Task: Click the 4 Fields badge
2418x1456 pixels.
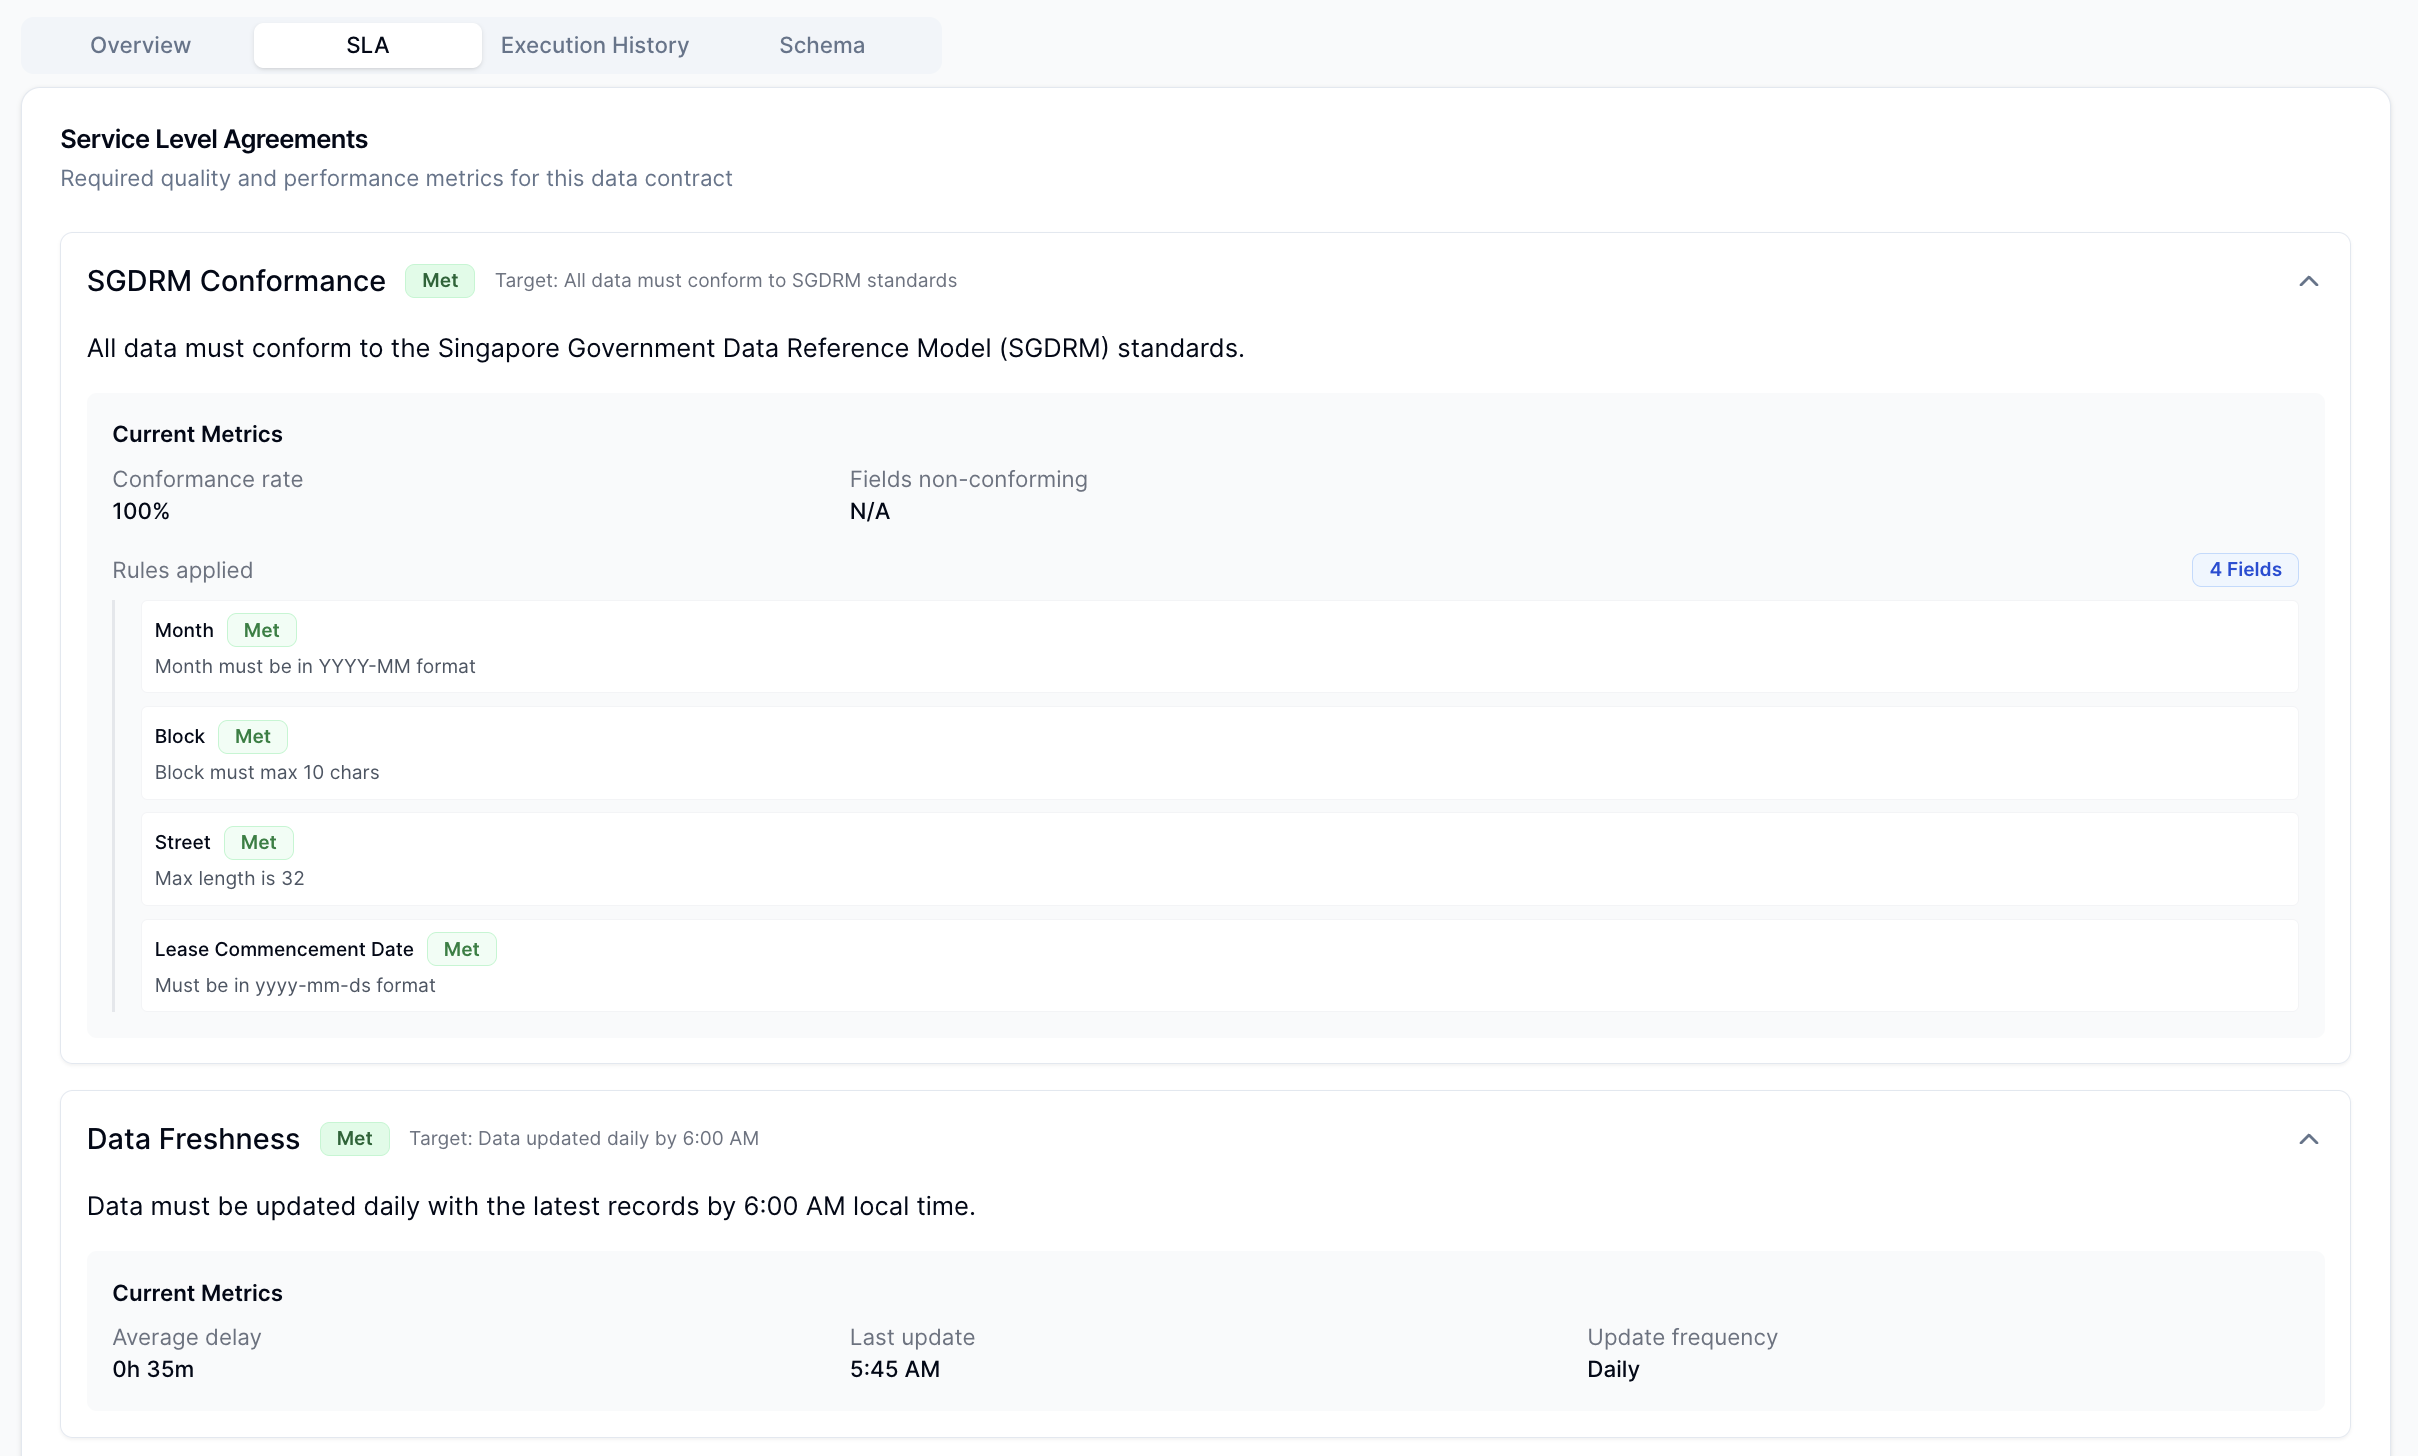Action: tap(2244, 570)
